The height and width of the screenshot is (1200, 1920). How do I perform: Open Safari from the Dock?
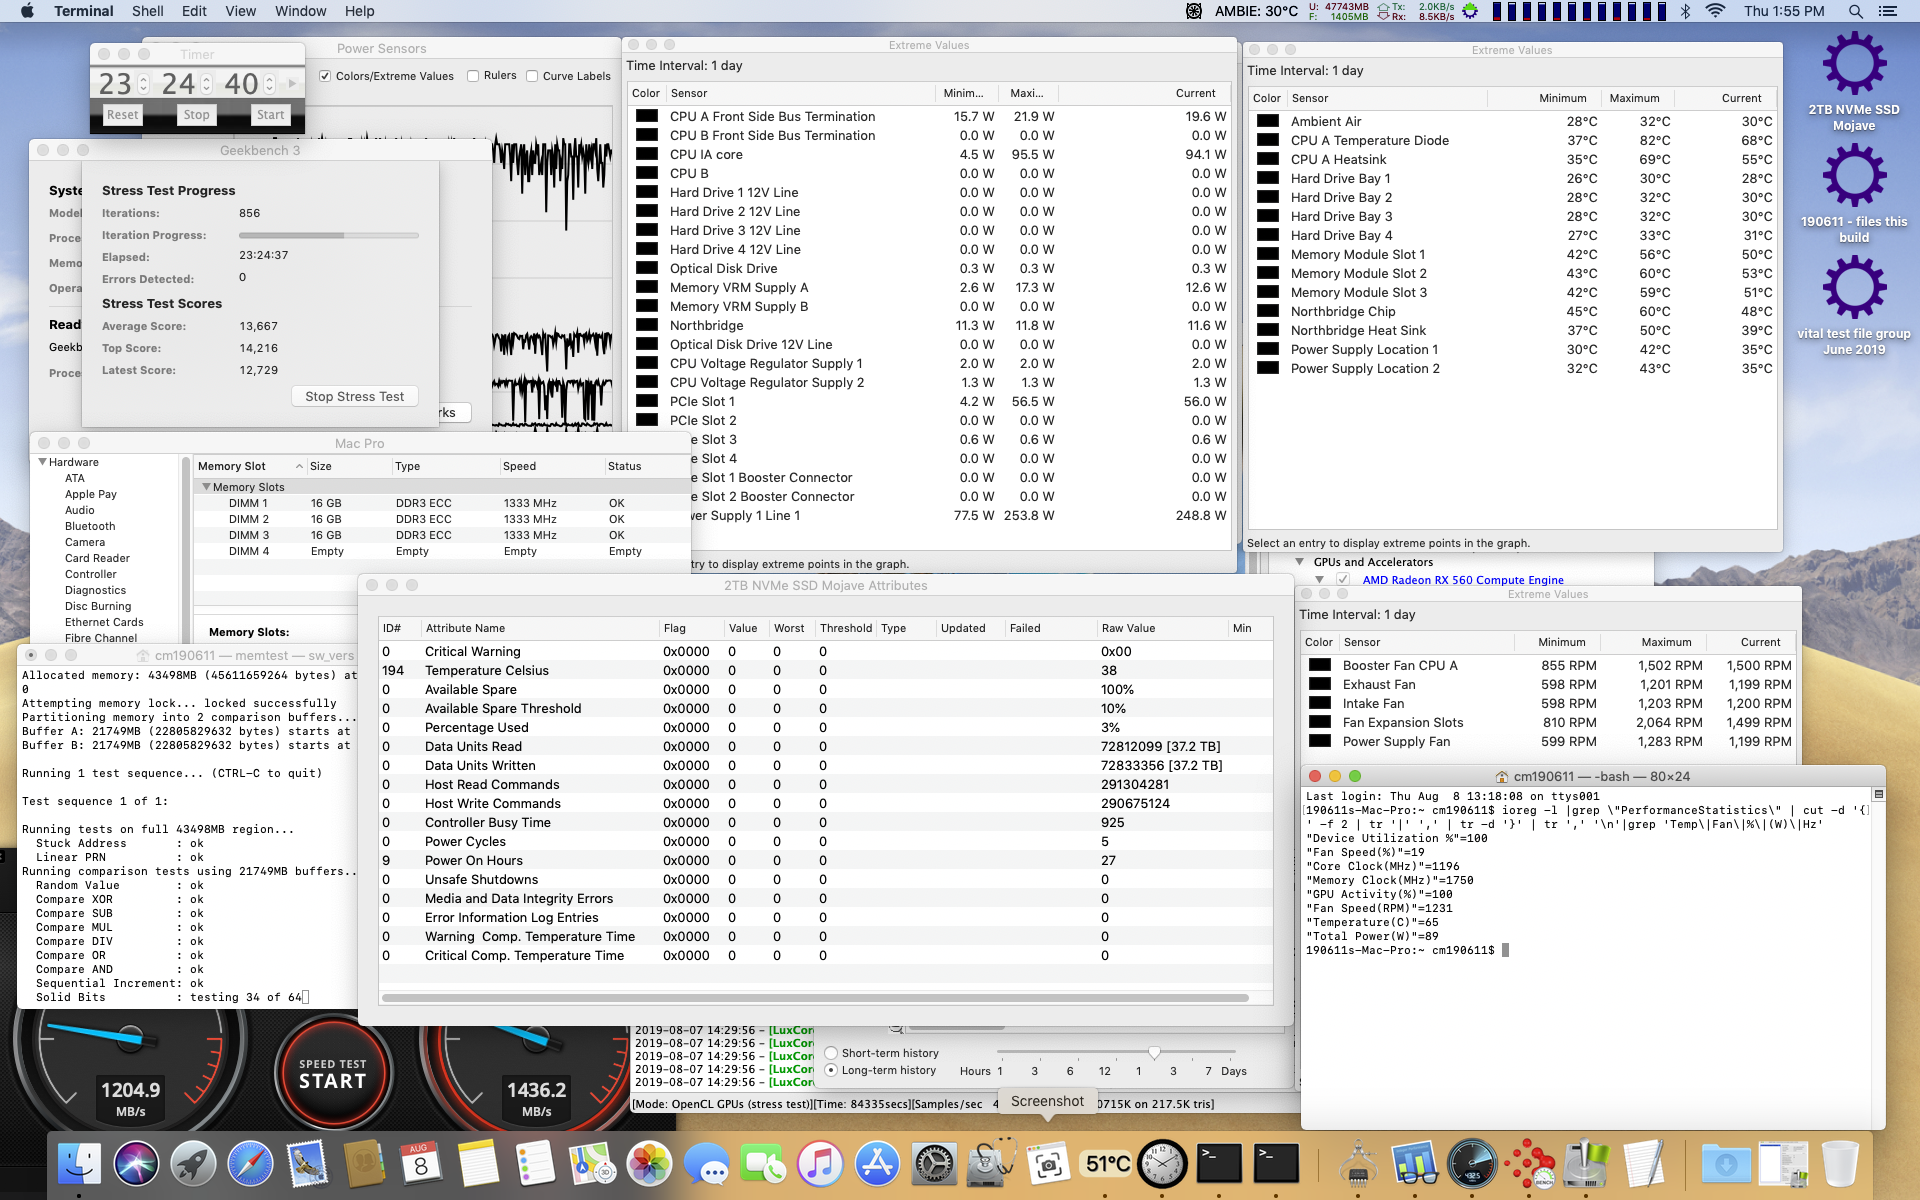[250, 1164]
